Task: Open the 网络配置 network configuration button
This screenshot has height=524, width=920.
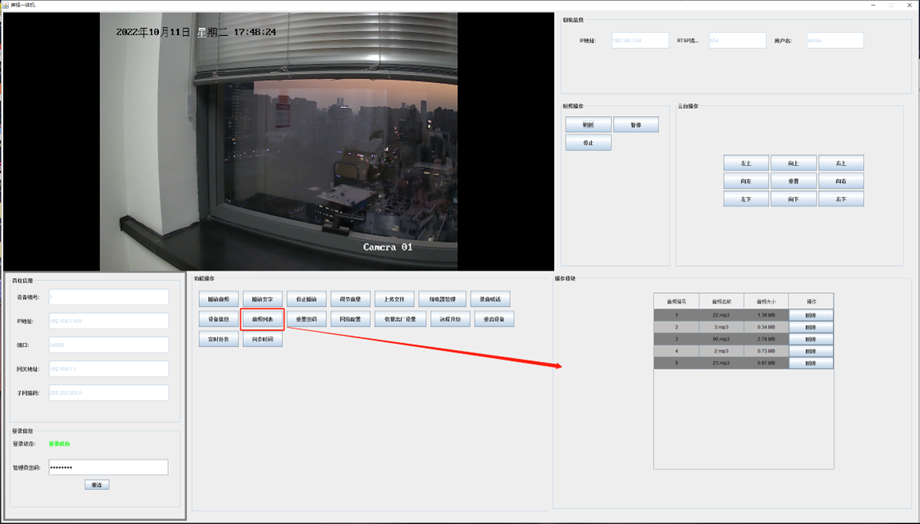Action: point(351,319)
